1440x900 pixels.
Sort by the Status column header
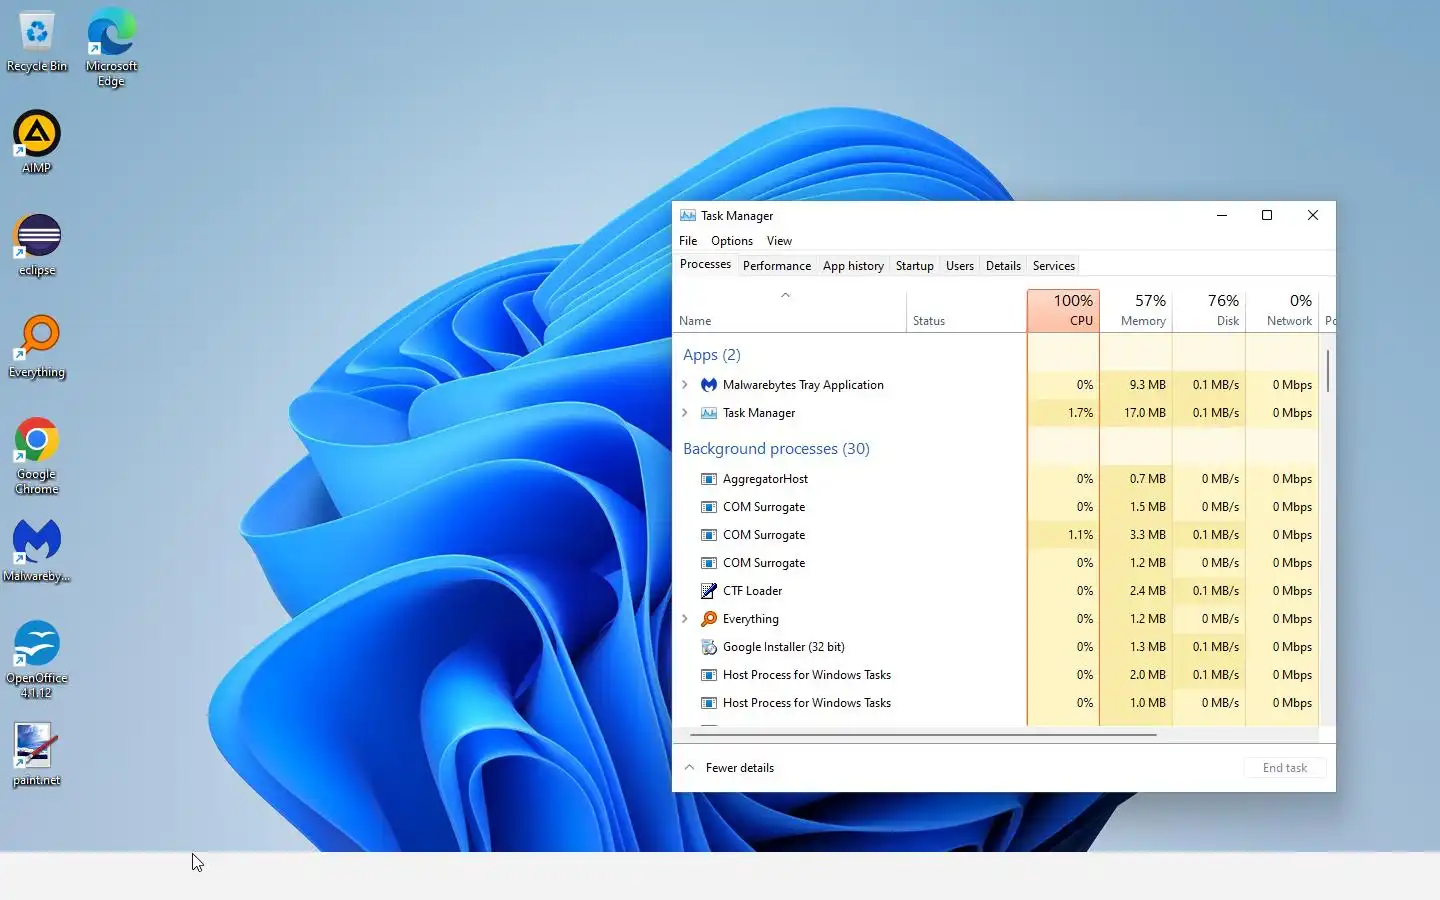966,311
